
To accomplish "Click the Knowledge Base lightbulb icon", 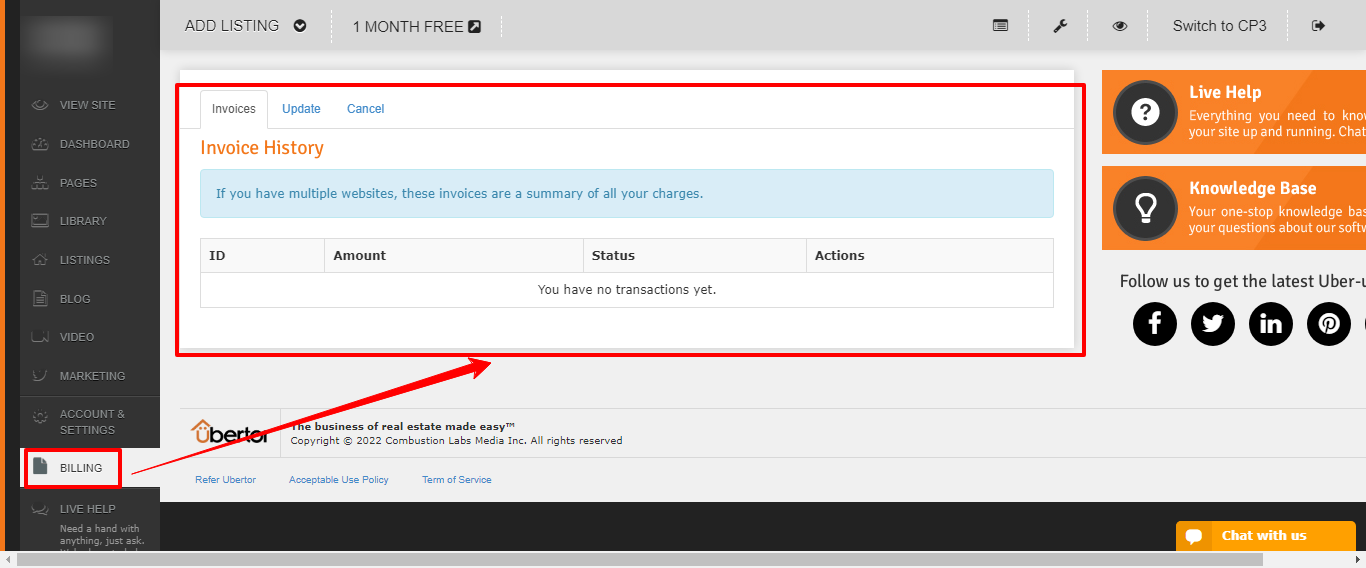I will click(x=1145, y=208).
